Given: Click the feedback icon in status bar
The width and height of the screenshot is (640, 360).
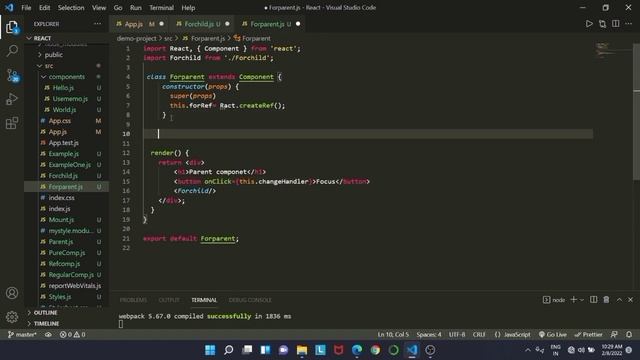Looking at the screenshot, I should (x=614, y=334).
